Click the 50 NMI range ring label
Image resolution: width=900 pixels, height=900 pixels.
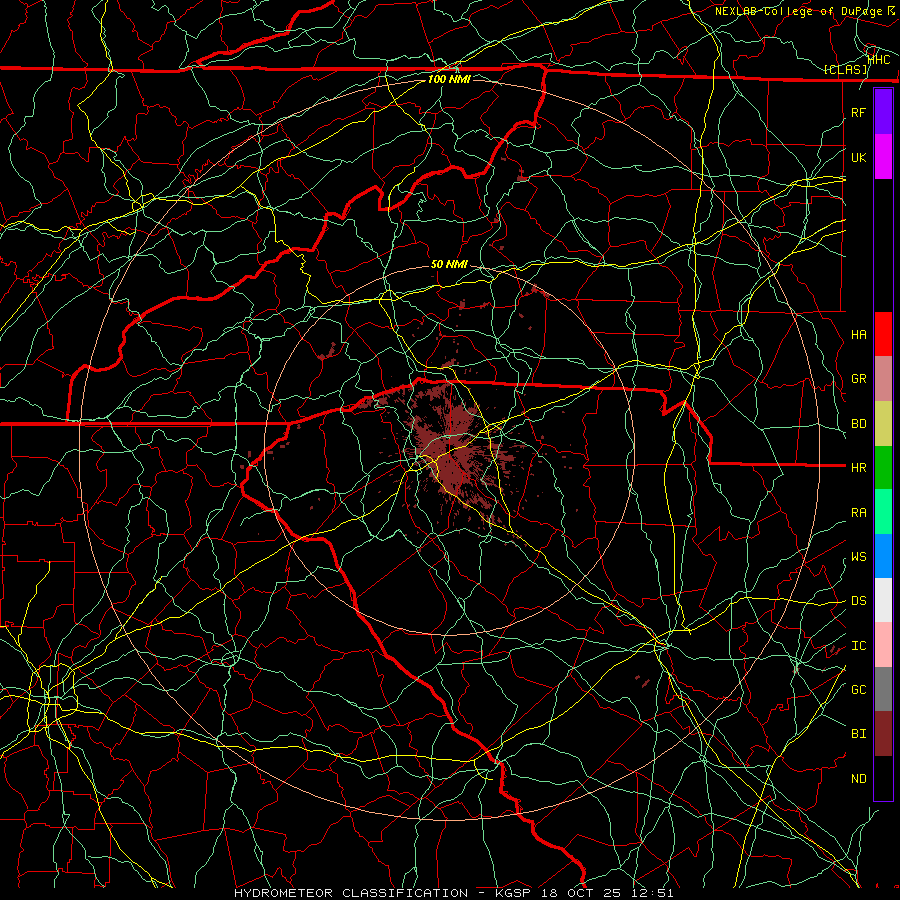[449, 264]
